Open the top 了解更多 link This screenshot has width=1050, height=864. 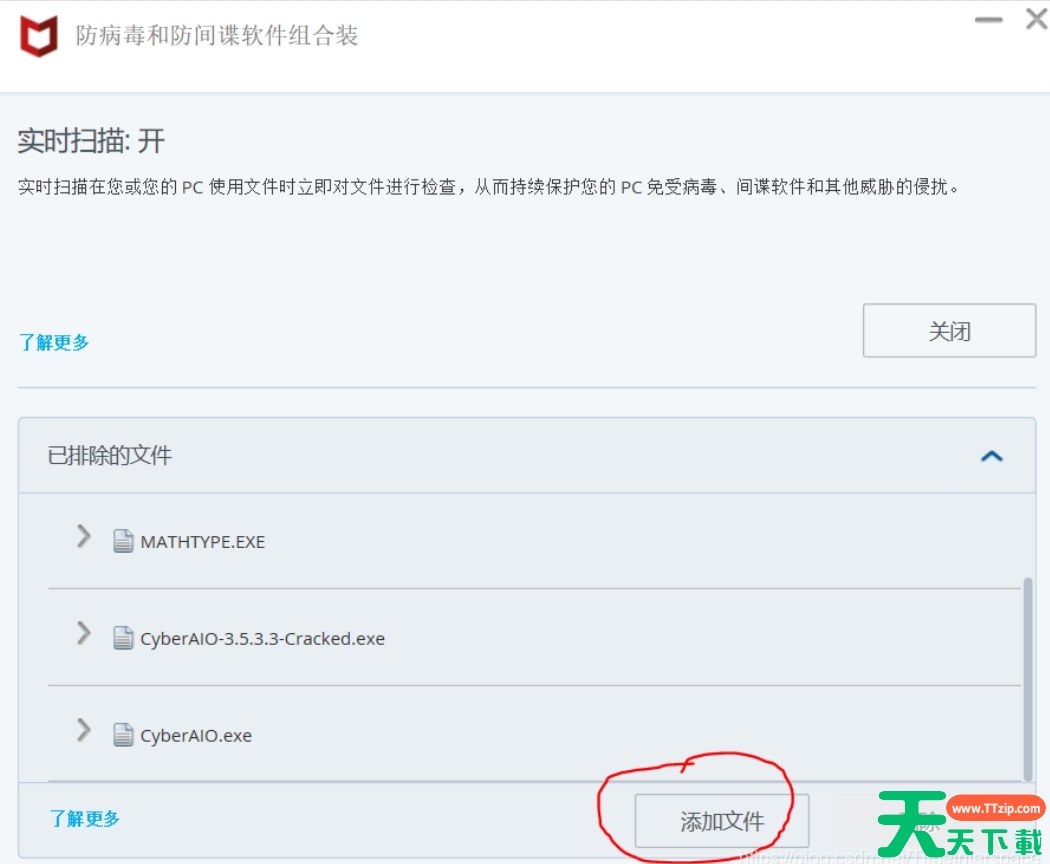[54, 342]
